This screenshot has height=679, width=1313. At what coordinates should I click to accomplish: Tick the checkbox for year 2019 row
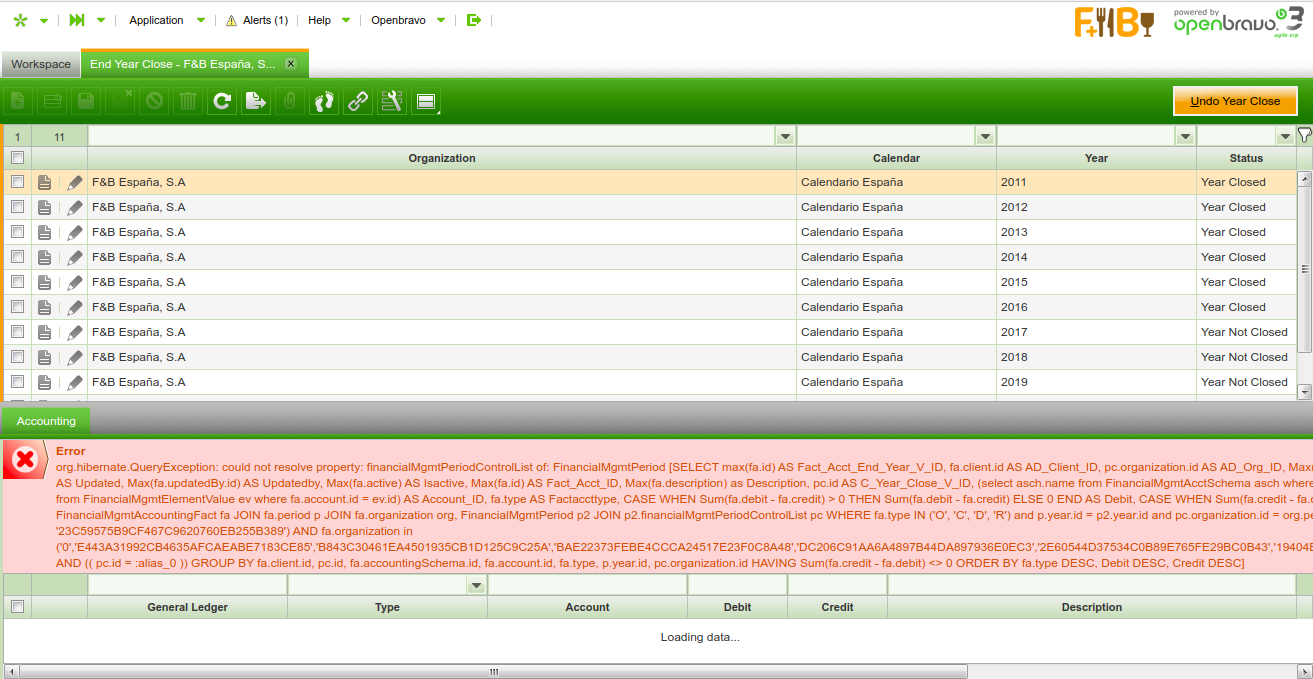(x=17, y=382)
